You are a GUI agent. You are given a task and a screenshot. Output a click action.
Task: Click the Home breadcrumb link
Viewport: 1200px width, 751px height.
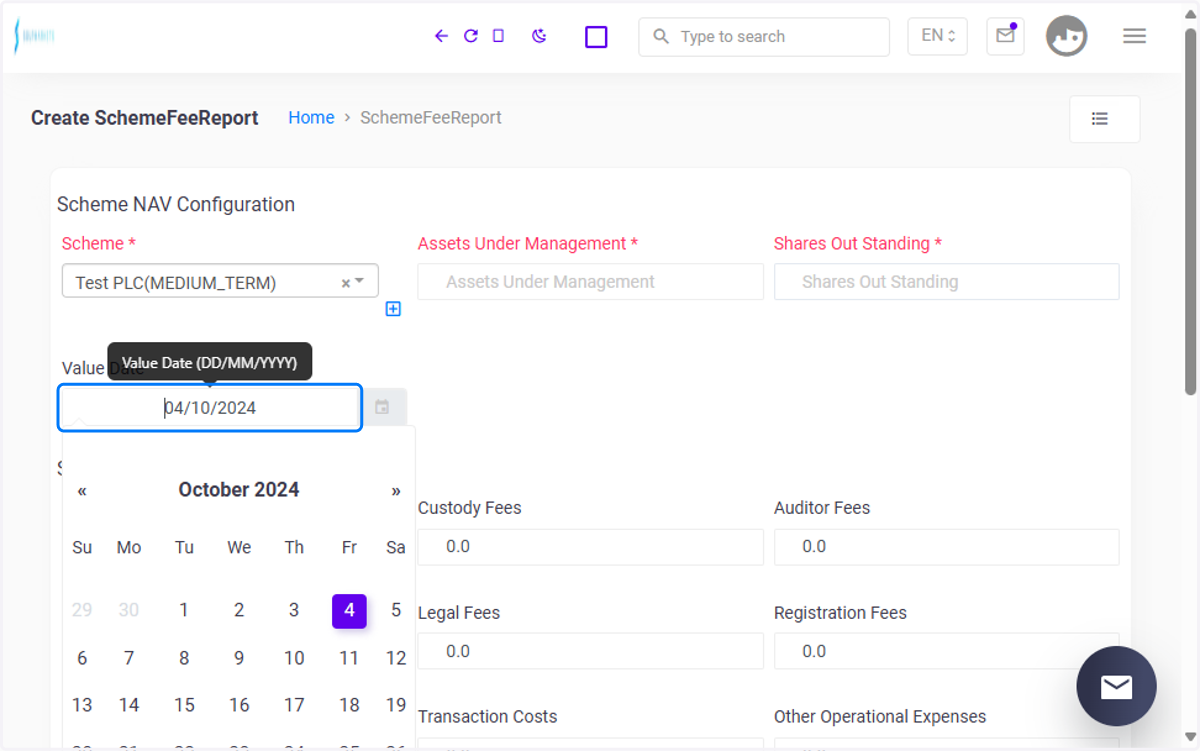(311, 118)
